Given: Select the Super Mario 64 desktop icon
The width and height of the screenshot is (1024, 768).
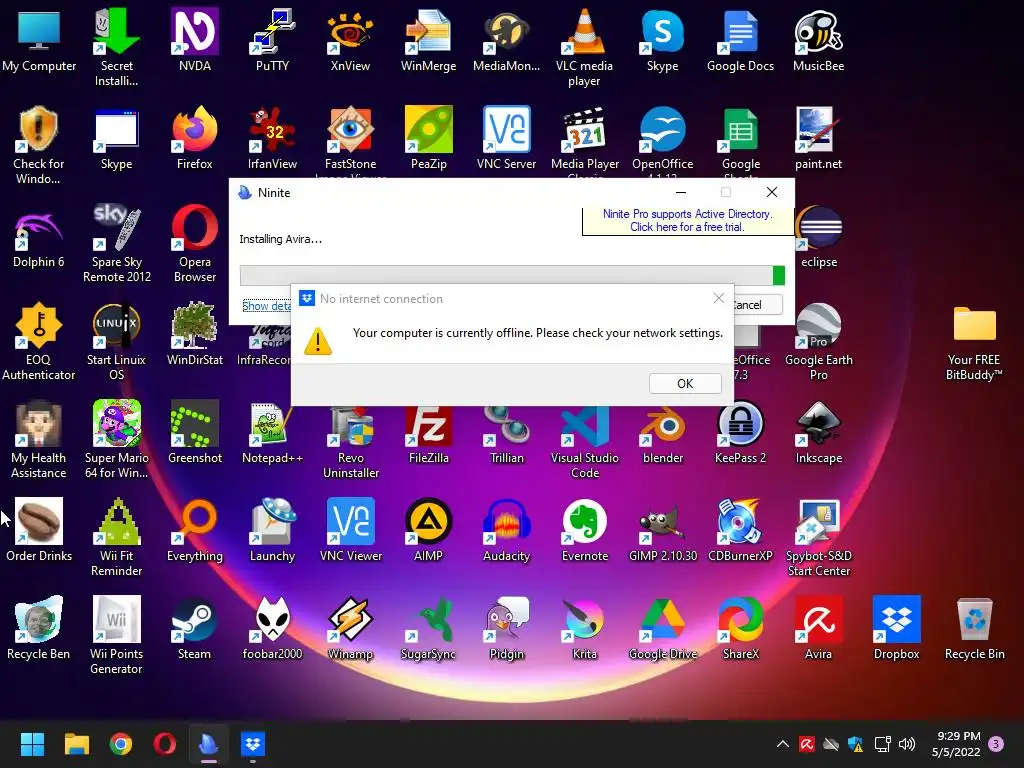Looking at the screenshot, I should pyautogui.click(x=116, y=440).
